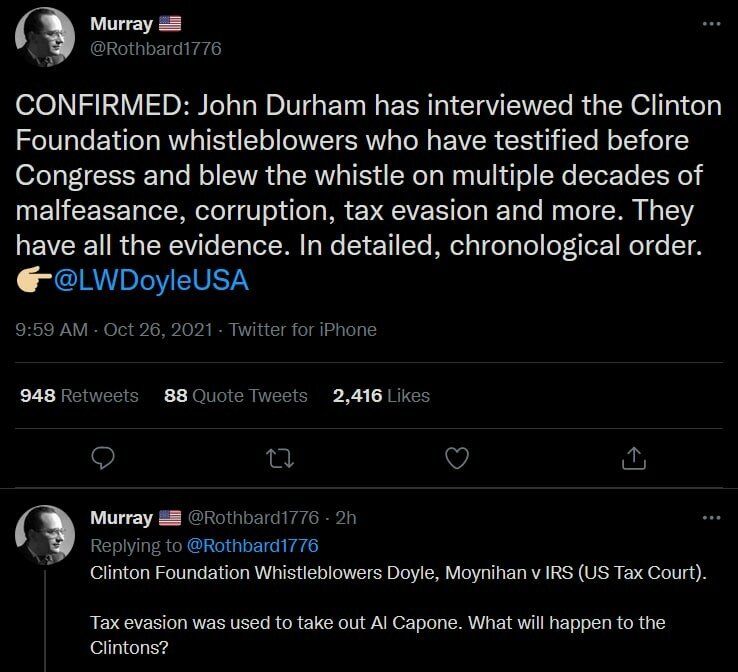Screen dimensions: 738x672
Task: Open the more options menu on reply tweet
Action: tap(711, 518)
